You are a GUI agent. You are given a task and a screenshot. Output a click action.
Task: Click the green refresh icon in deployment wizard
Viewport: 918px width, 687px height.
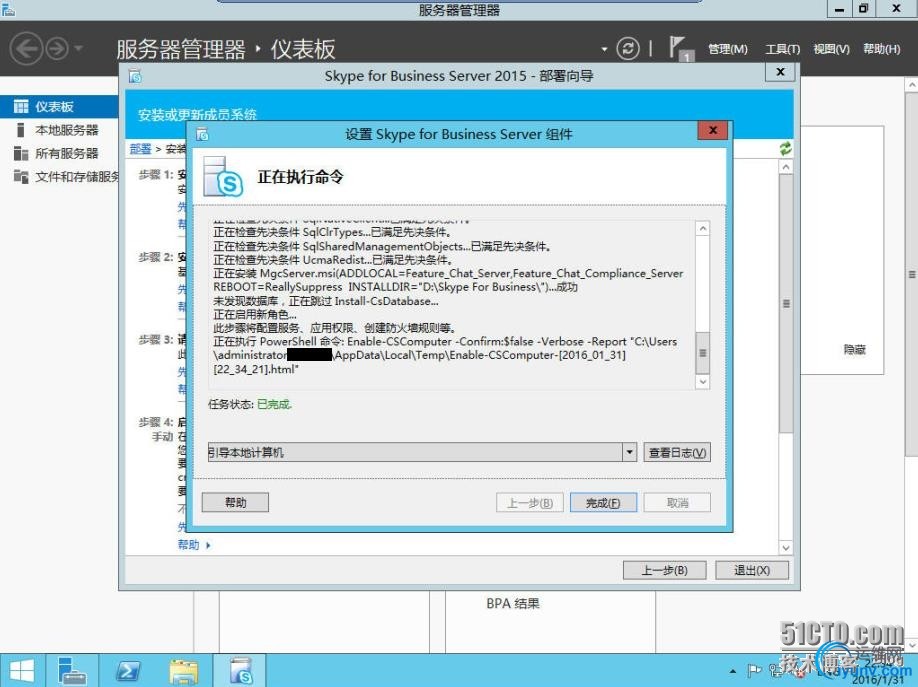[x=785, y=148]
